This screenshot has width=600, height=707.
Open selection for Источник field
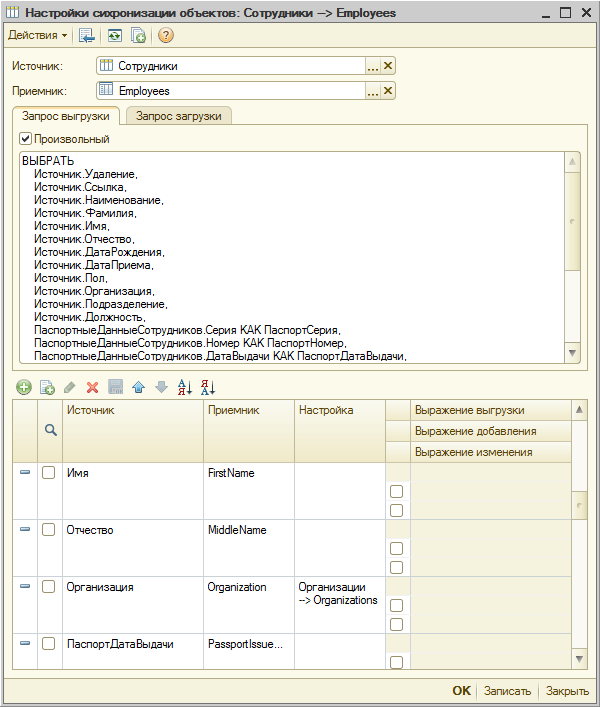coord(373,66)
